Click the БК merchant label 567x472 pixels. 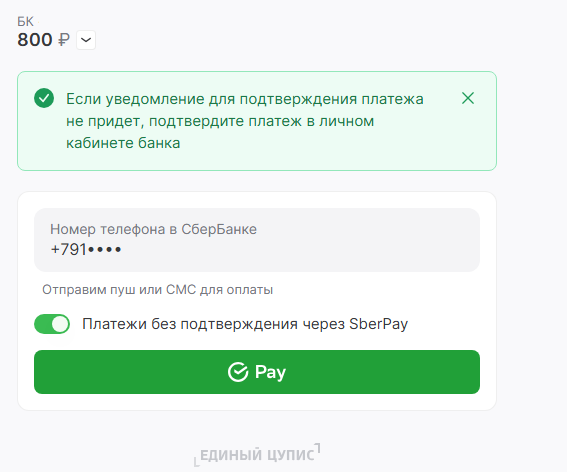[25, 21]
